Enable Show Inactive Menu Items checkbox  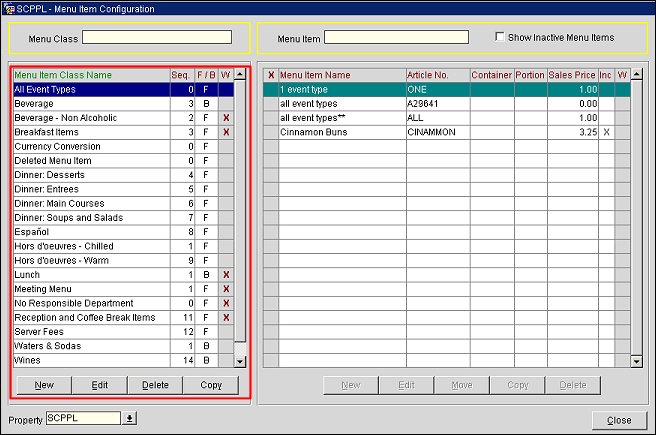(501, 38)
